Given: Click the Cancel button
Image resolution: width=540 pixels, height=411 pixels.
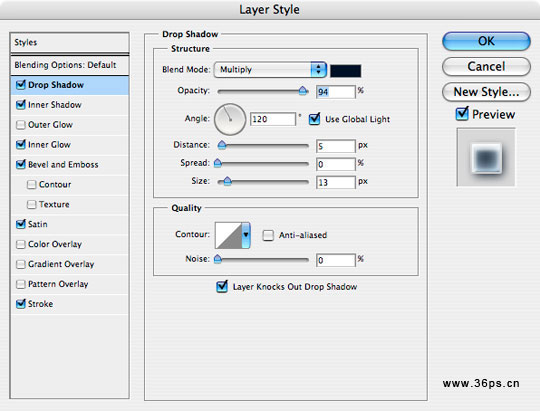Looking at the screenshot, I should 486,66.
